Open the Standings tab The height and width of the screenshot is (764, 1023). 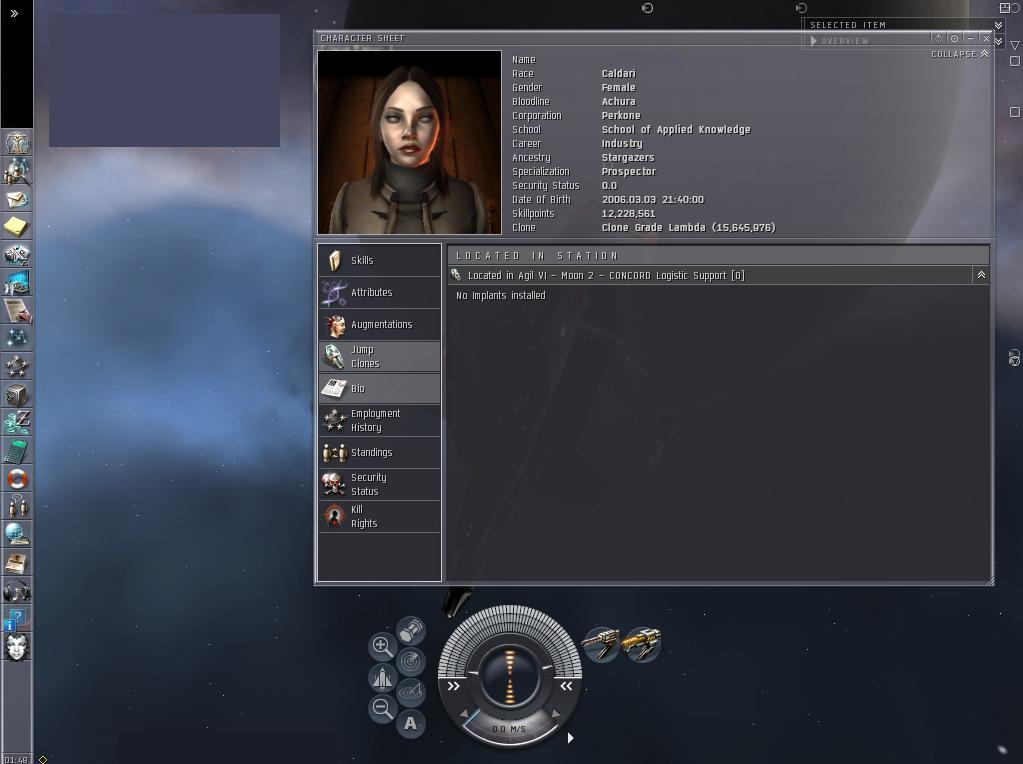pos(379,452)
